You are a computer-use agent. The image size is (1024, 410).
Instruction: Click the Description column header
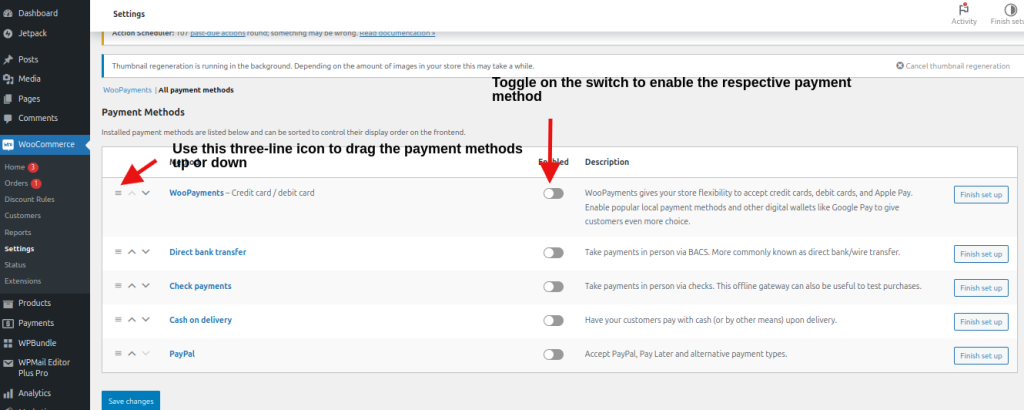coord(607,162)
